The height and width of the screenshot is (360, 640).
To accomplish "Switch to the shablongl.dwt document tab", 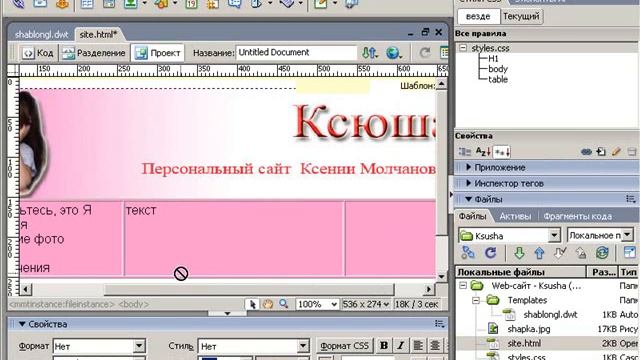I will (x=41, y=35).
